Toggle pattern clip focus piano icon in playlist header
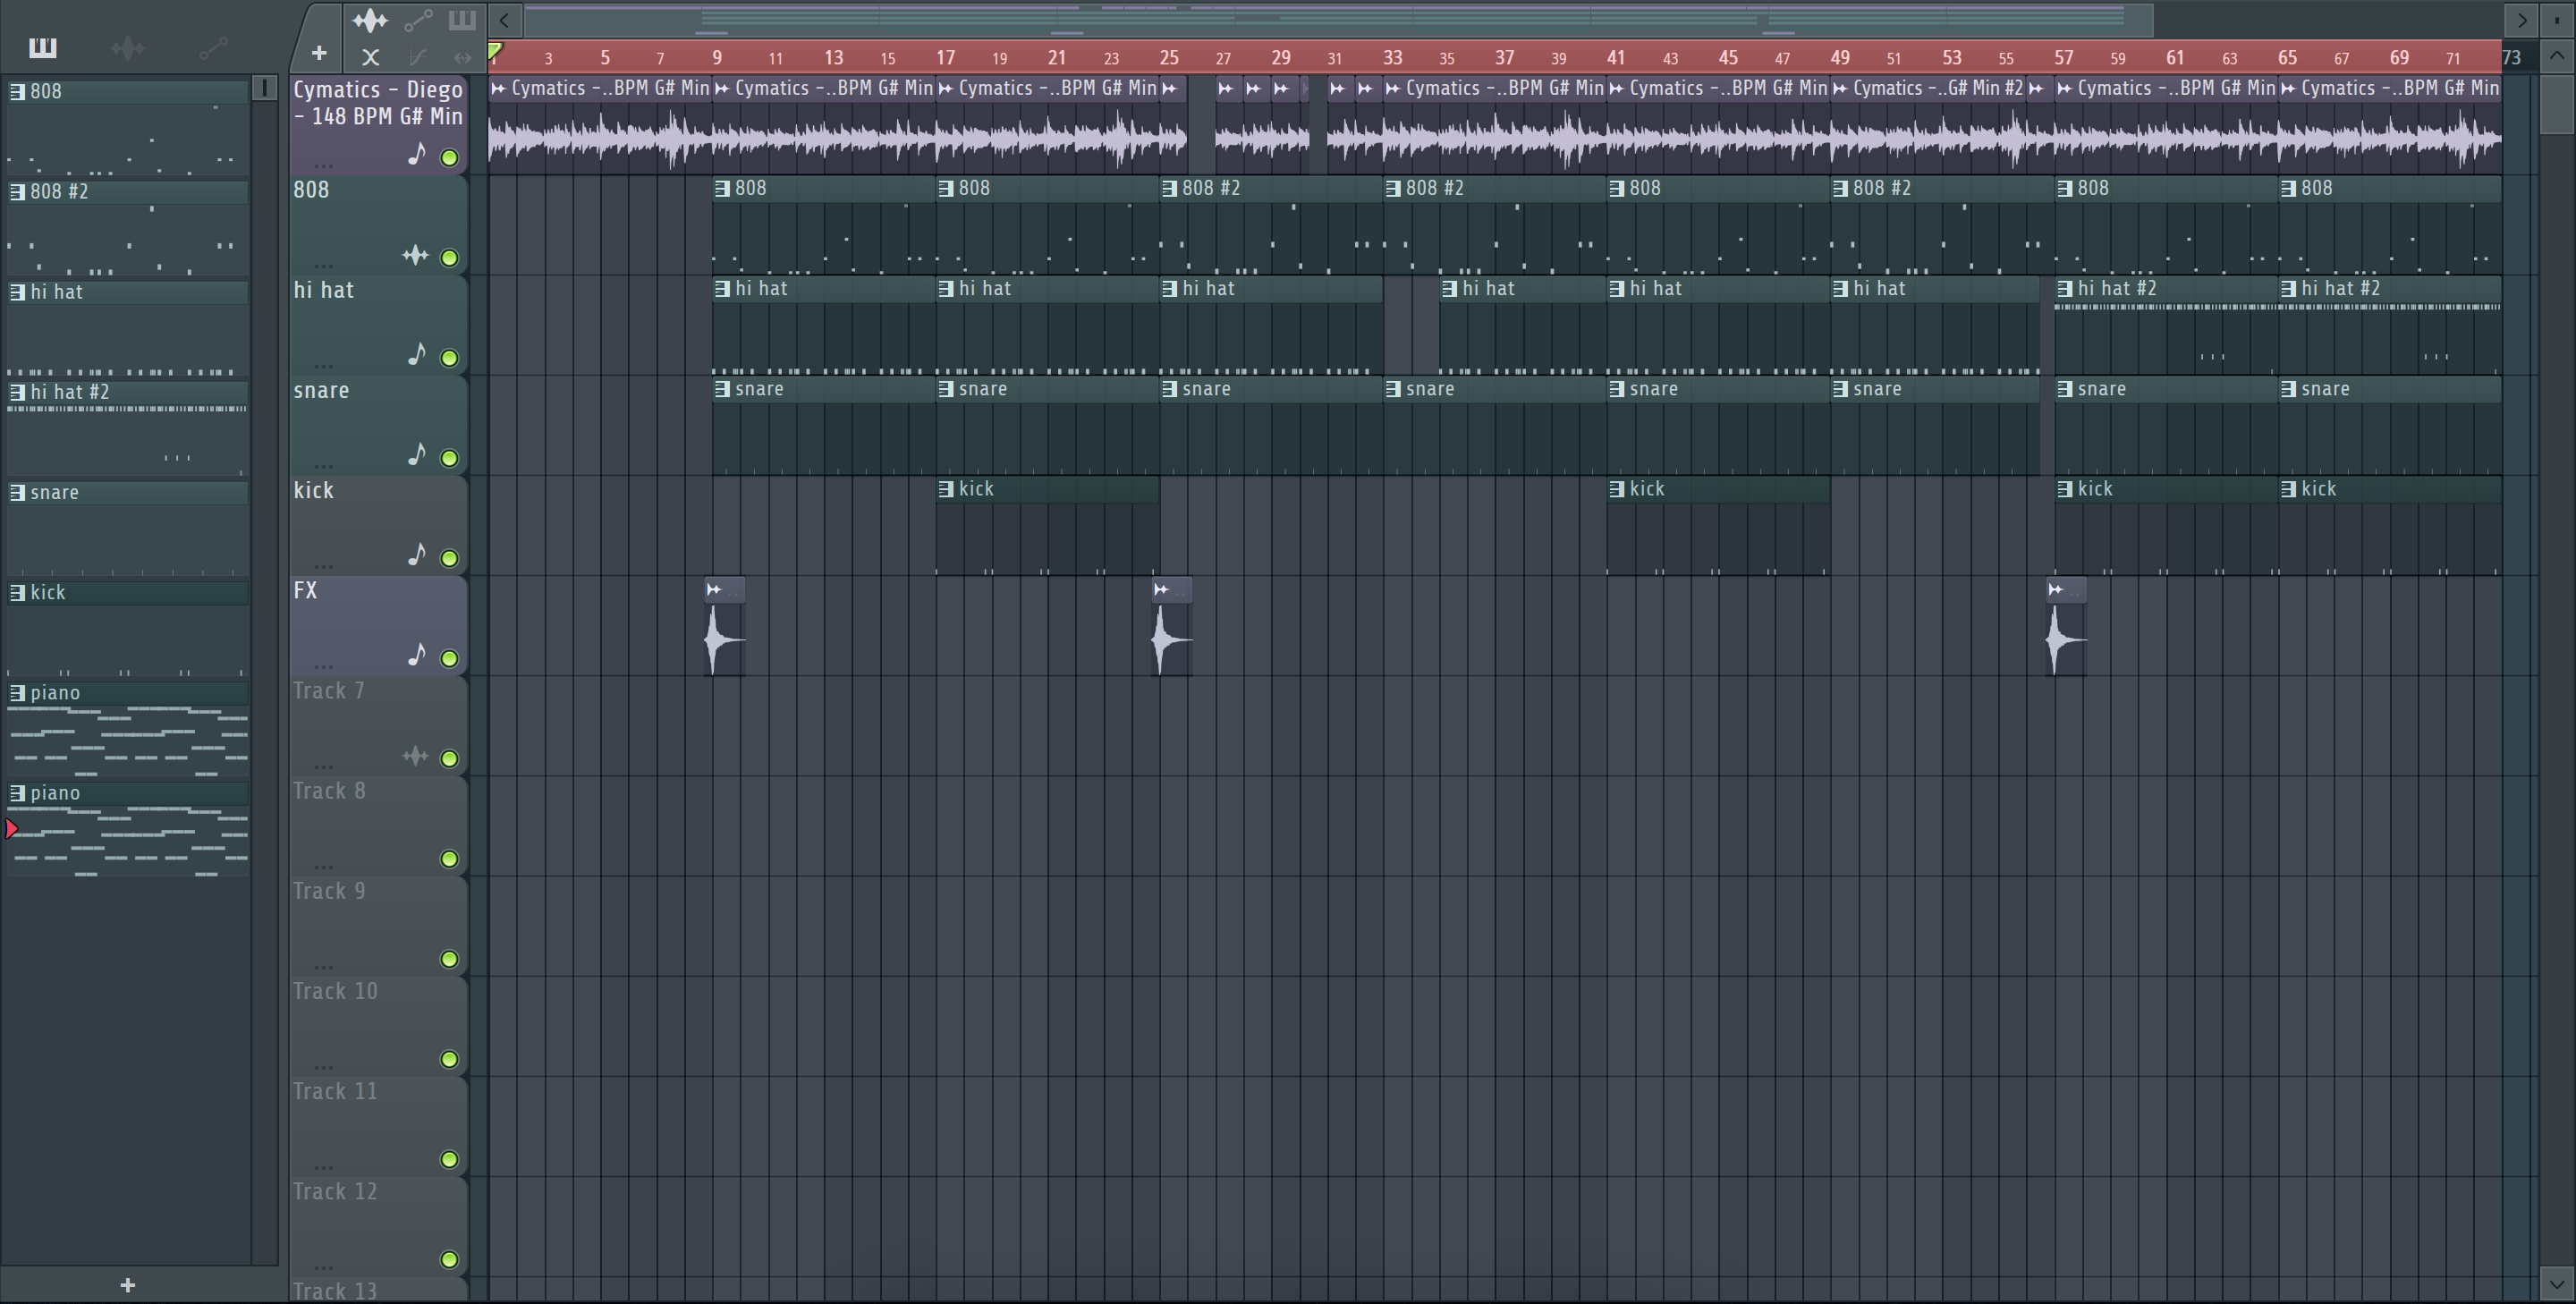The height and width of the screenshot is (1304, 2576). point(462,19)
